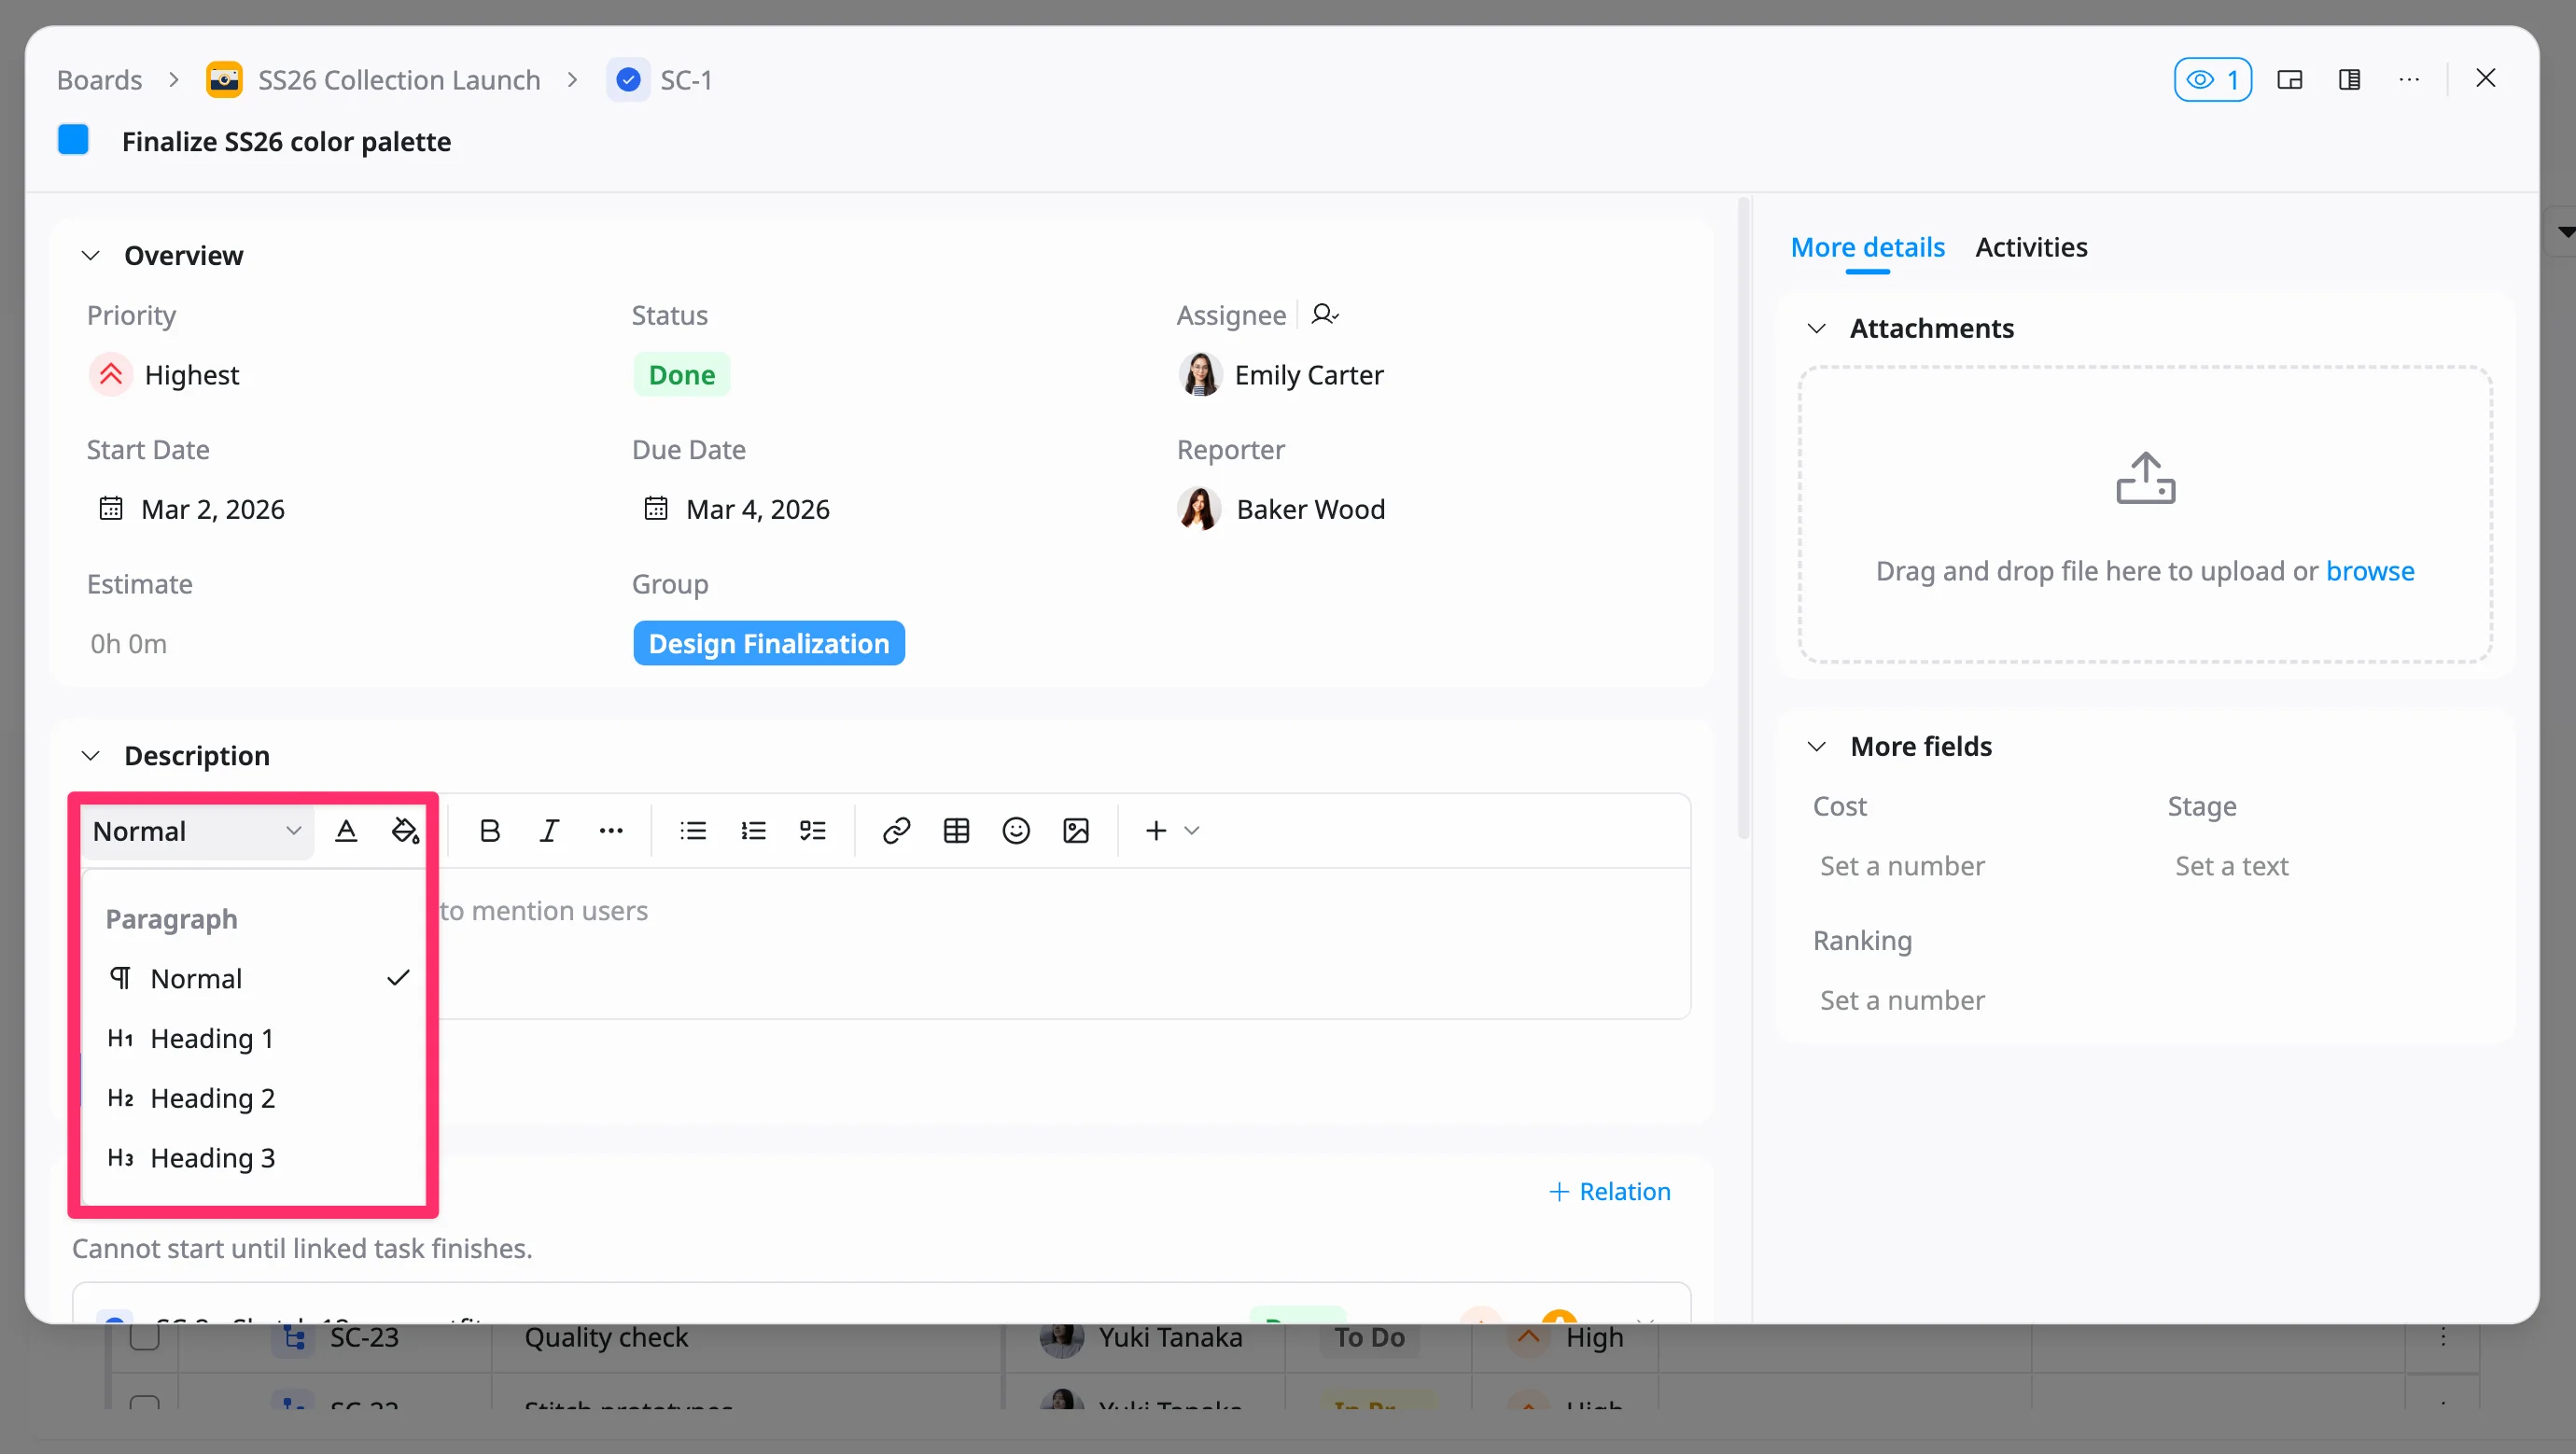Go to Boards breadcrumb
The height and width of the screenshot is (1454, 2576).
pos(99,79)
